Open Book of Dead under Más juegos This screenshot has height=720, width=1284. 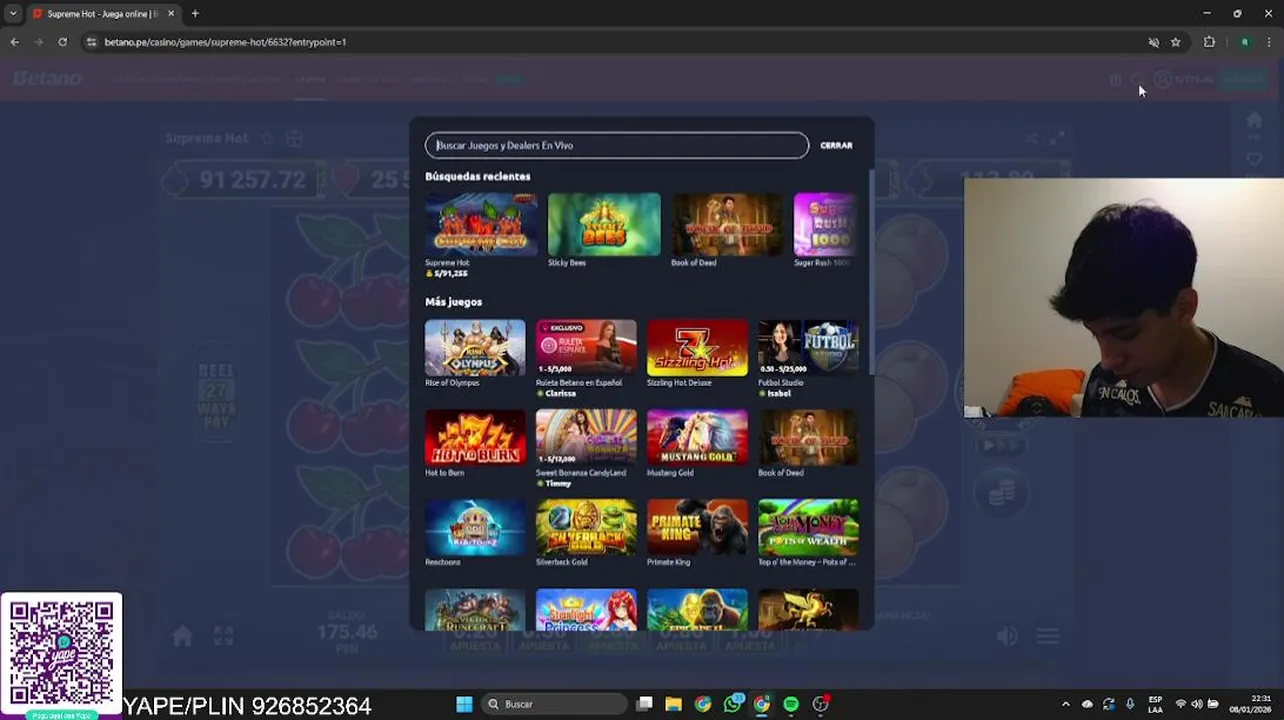(x=808, y=438)
